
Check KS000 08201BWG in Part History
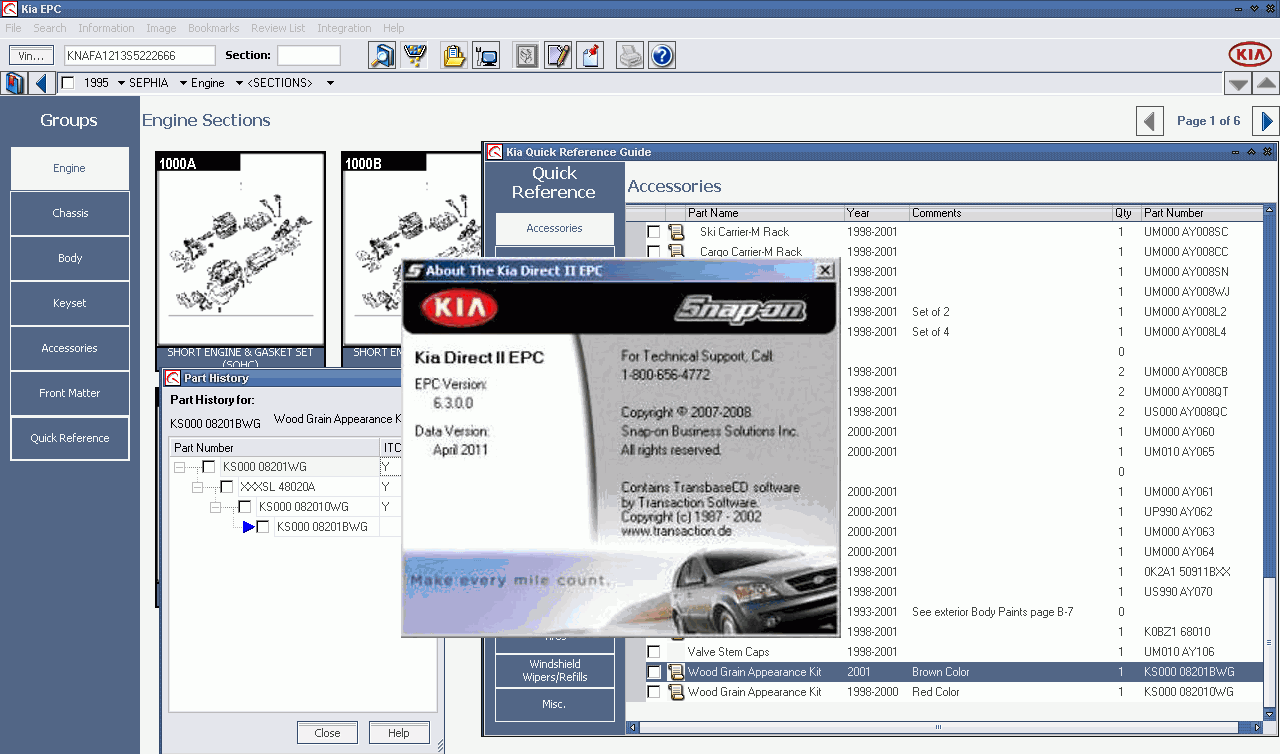263,527
